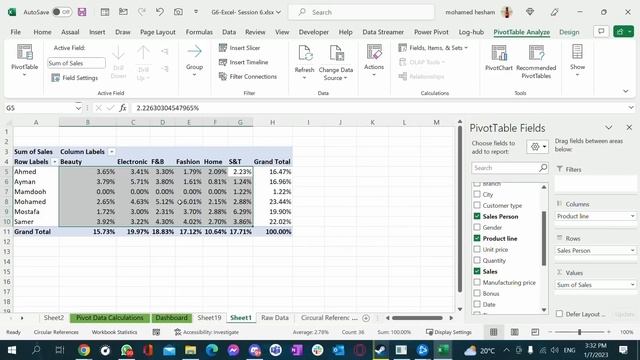This screenshot has height=360, width=640.
Task: Click the Refresh data icon
Action: [304, 53]
